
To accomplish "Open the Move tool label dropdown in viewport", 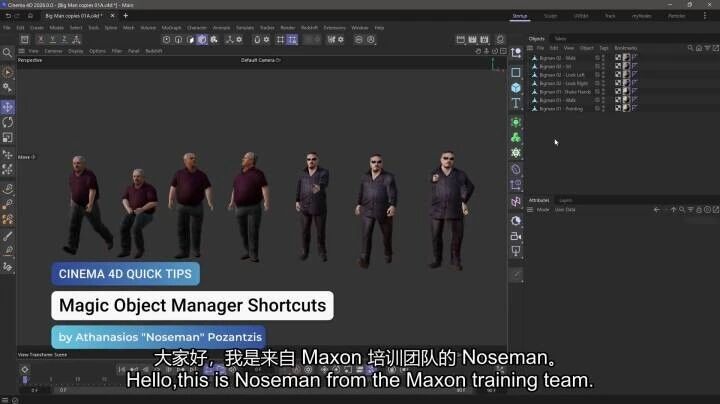I will tap(27, 157).
